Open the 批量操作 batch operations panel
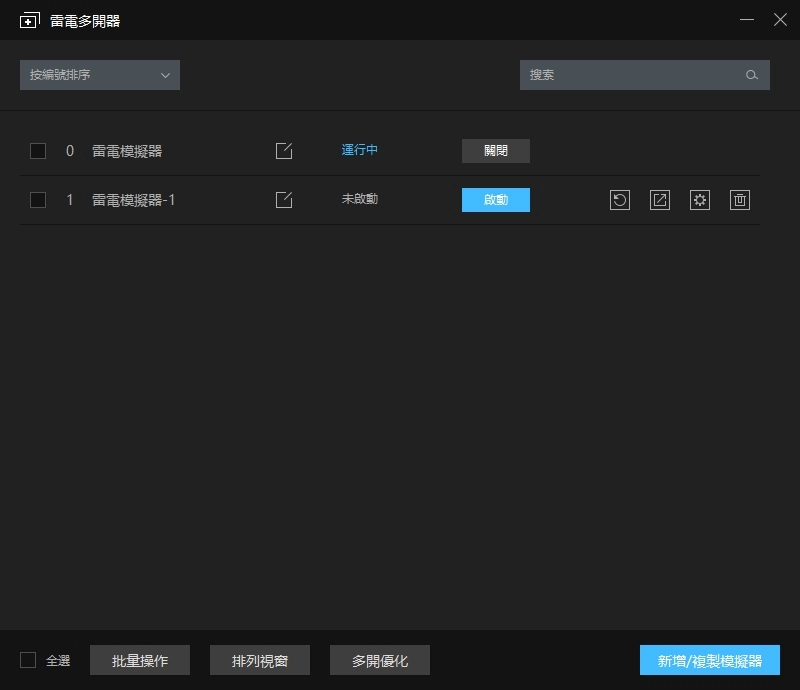 click(x=140, y=660)
